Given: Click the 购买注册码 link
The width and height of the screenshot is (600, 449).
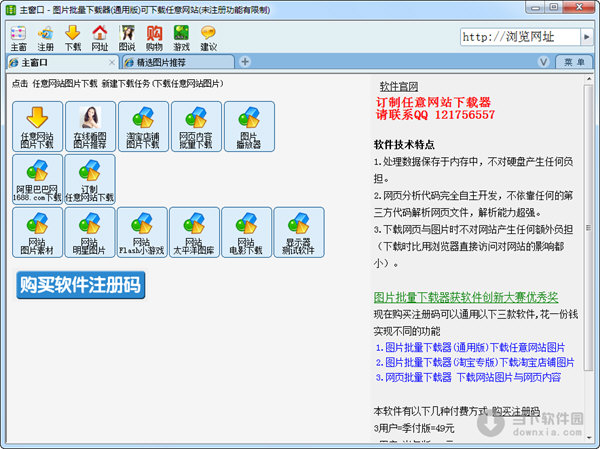Looking at the screenshot, I should tap(516, 411).
